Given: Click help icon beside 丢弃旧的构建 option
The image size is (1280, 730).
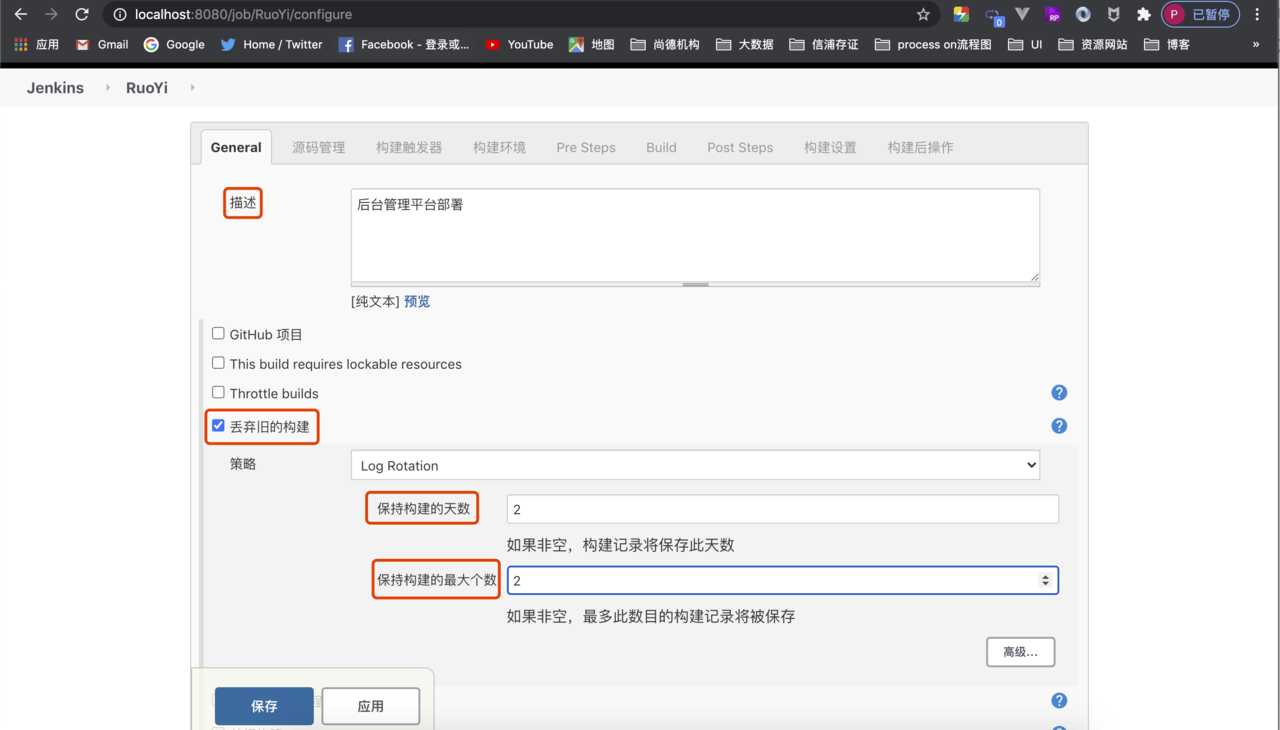Looking at the screenshot, I should pos(1059,426).
